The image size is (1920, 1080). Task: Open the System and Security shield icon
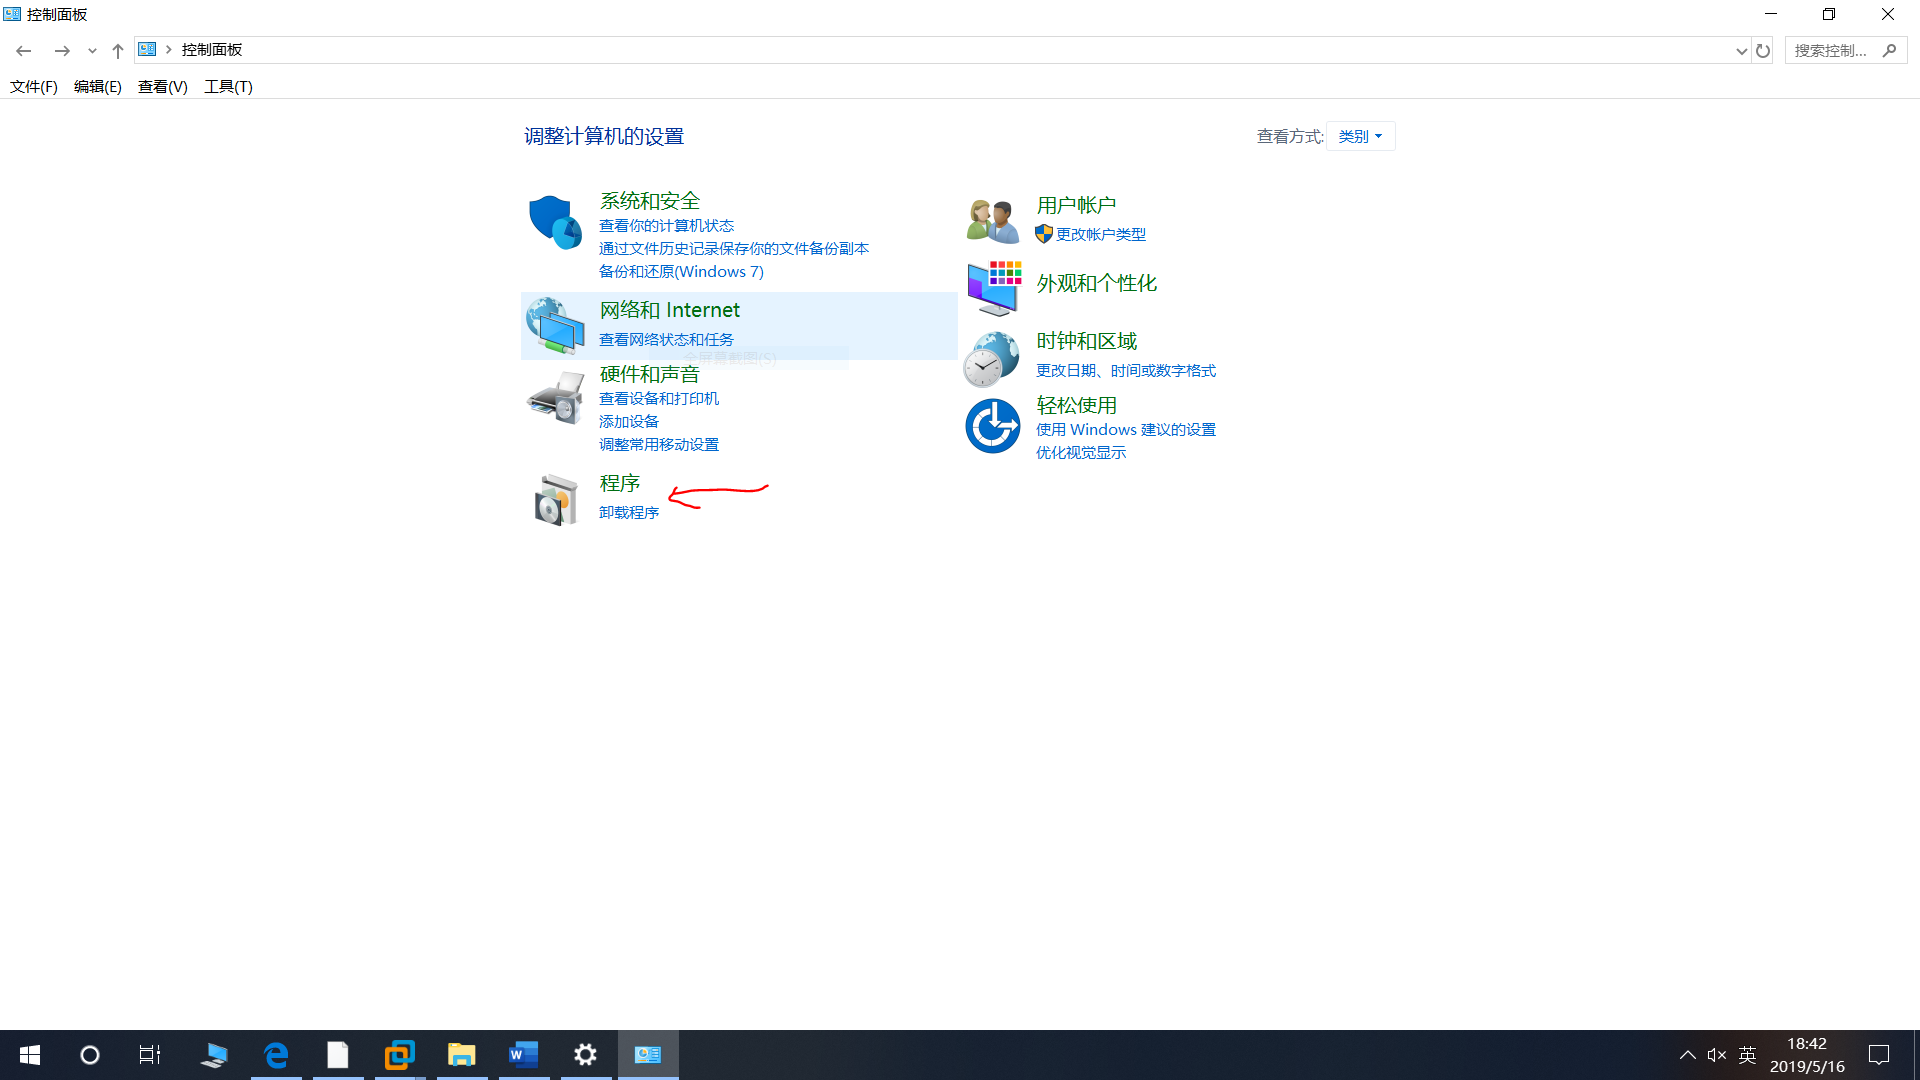(x=554, y=222)
